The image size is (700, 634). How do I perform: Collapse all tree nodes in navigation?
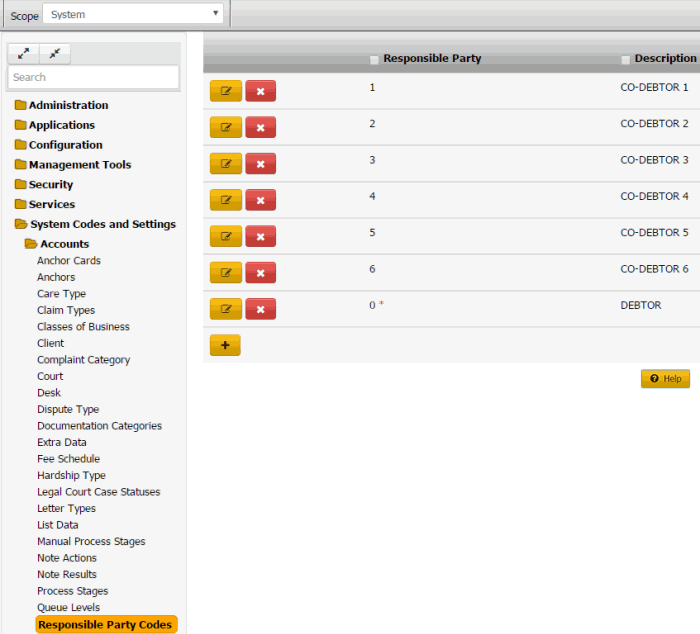(x=54, y=54)
